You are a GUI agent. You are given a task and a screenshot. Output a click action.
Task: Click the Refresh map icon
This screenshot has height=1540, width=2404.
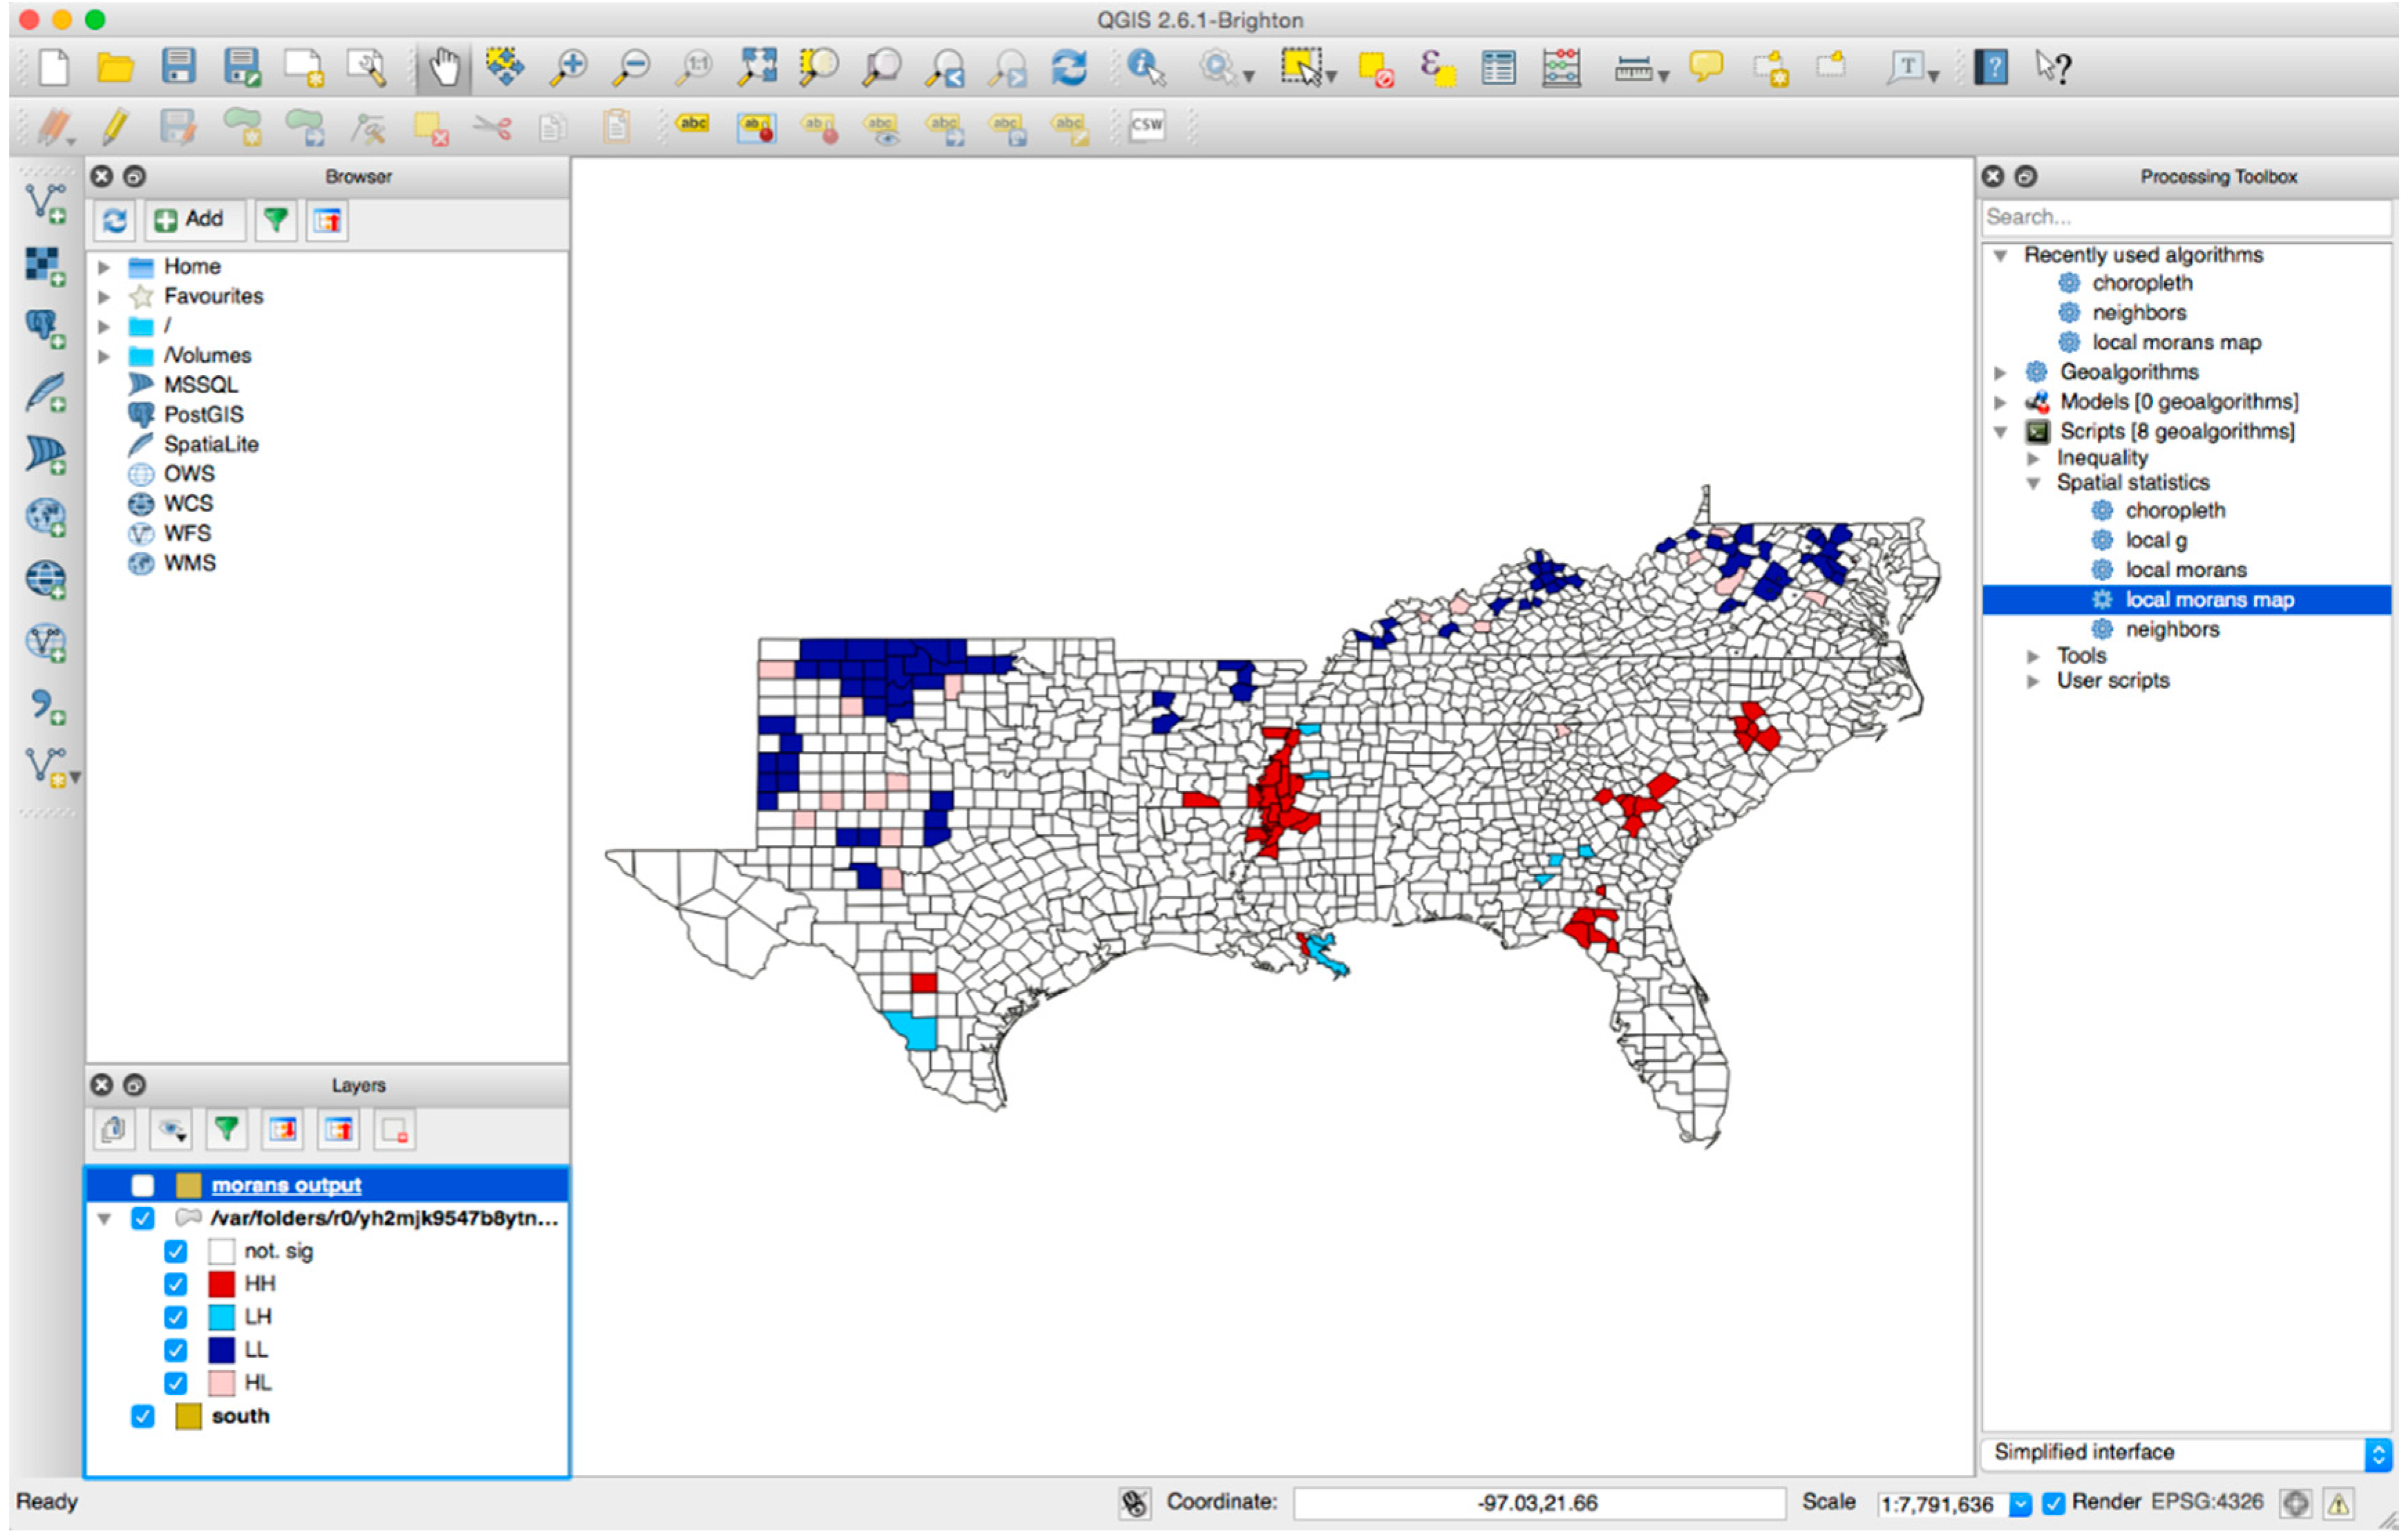(x=1068, y=68)
